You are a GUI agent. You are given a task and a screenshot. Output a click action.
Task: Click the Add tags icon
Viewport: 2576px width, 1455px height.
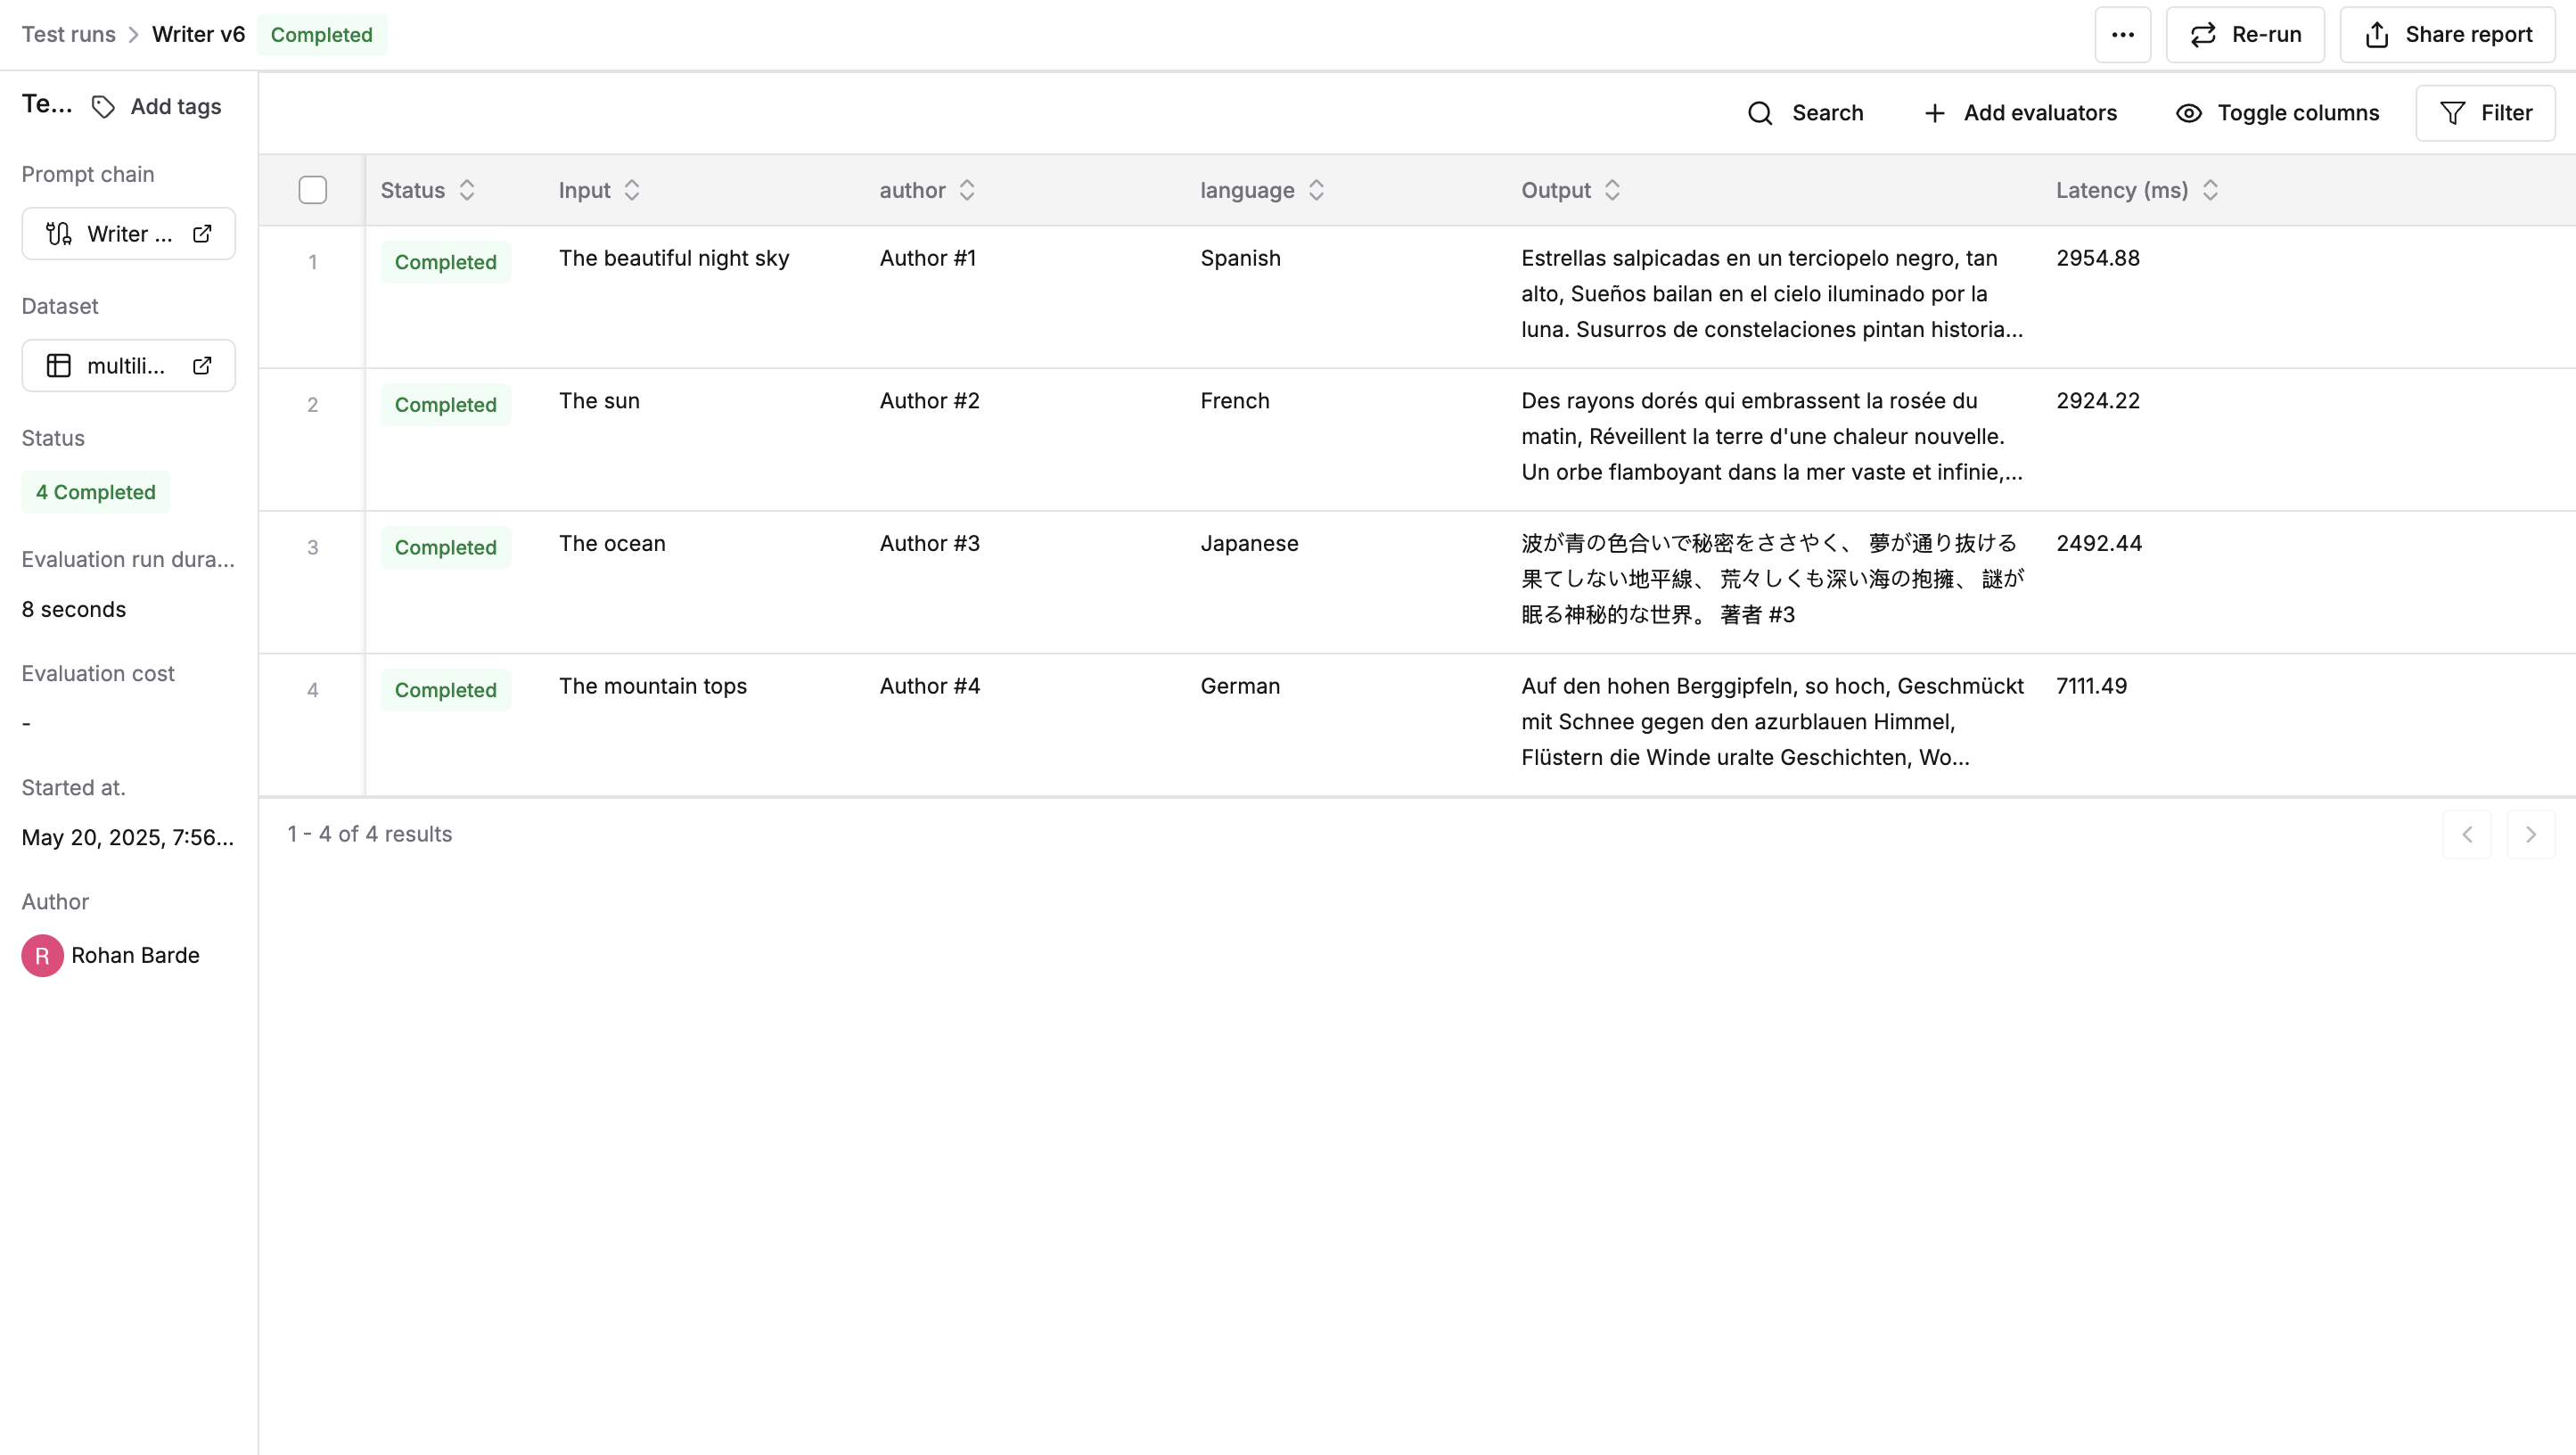103,107
